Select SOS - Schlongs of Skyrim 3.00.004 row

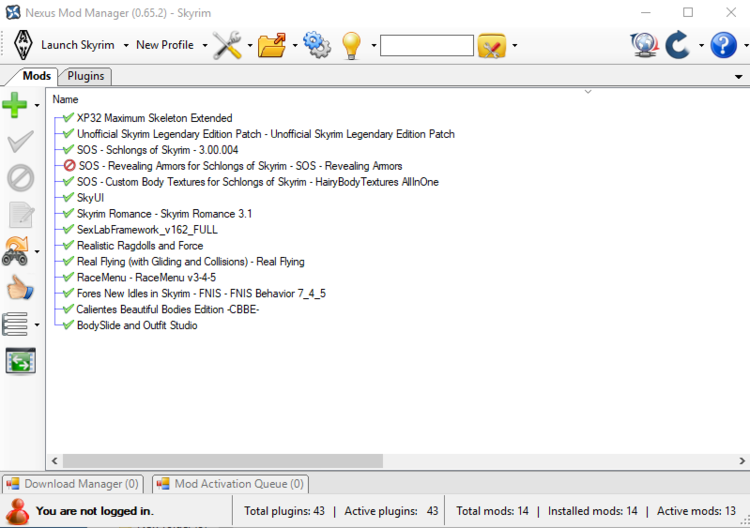[157, 150]
